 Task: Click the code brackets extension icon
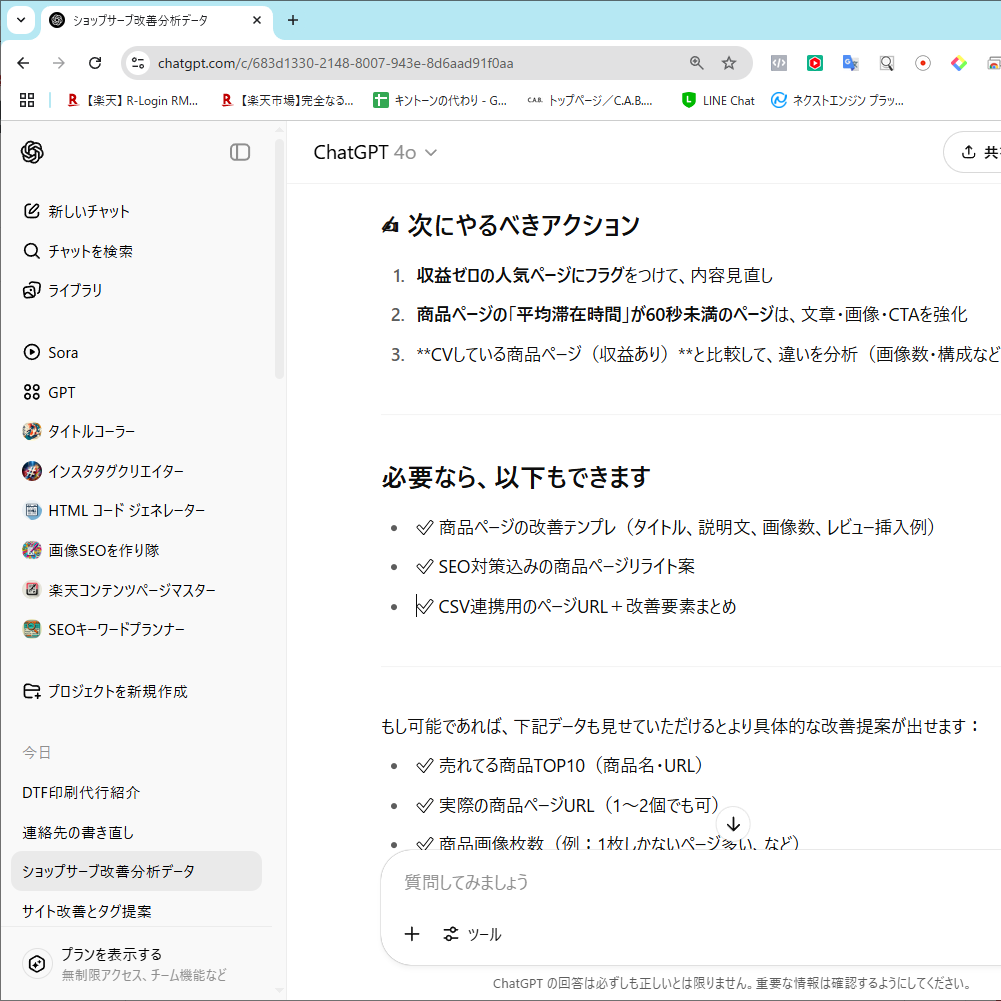(x=778, y=63)
